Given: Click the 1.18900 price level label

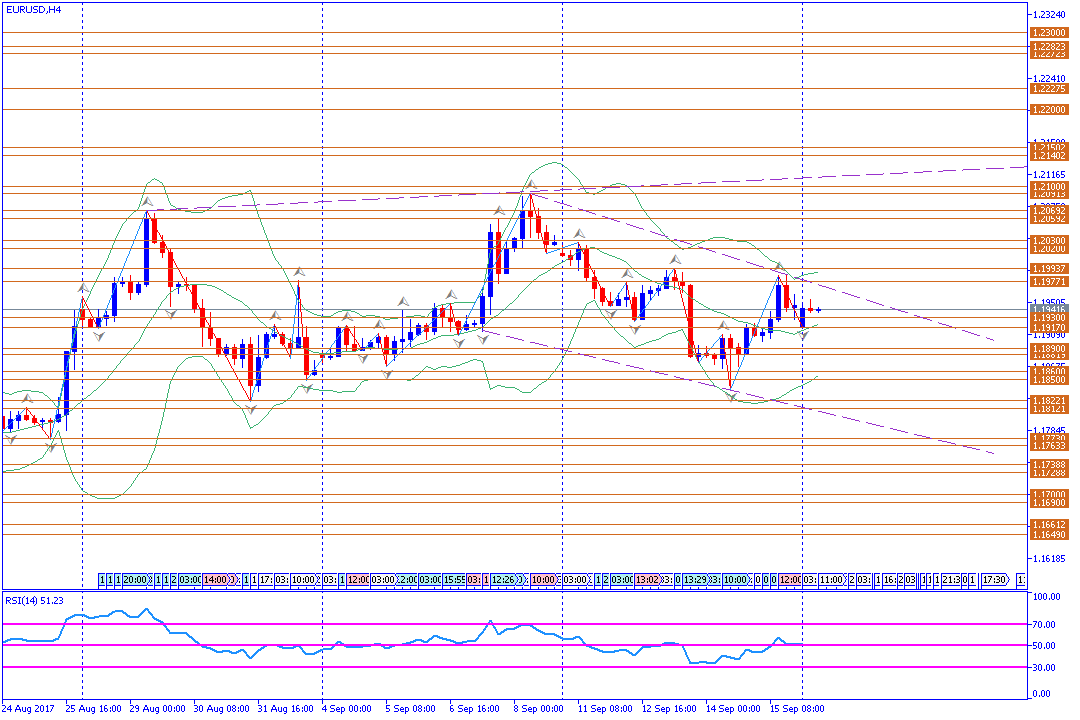Looking at the screenshot, I should click(1049, 349).
